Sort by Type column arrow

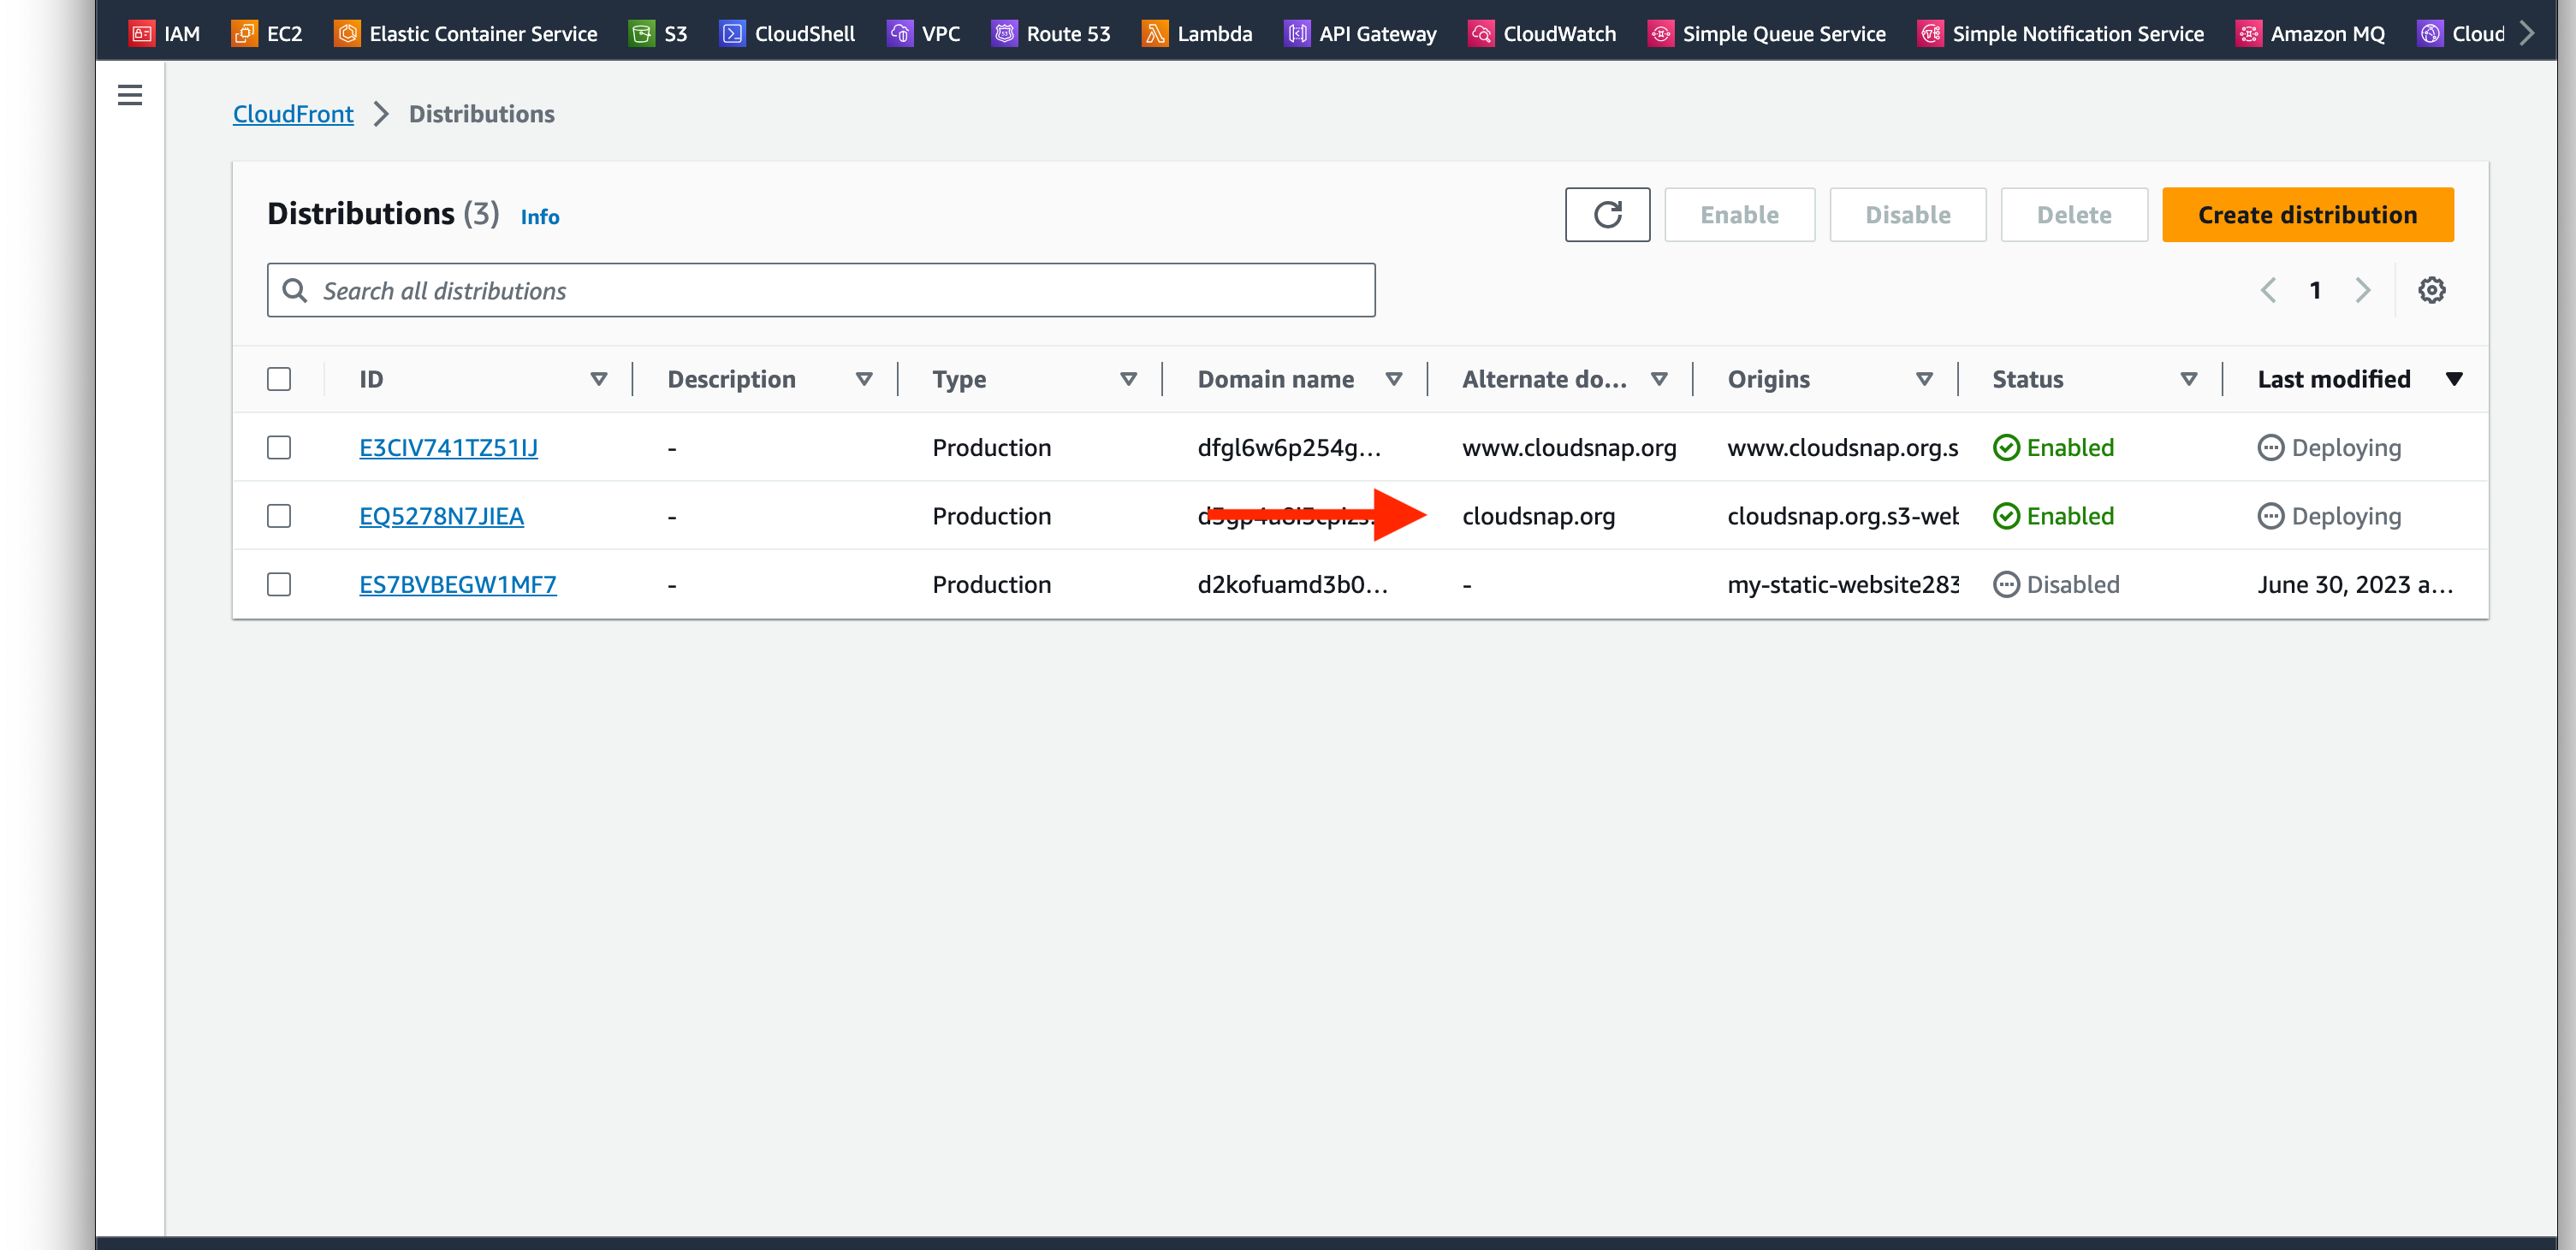1128,380
